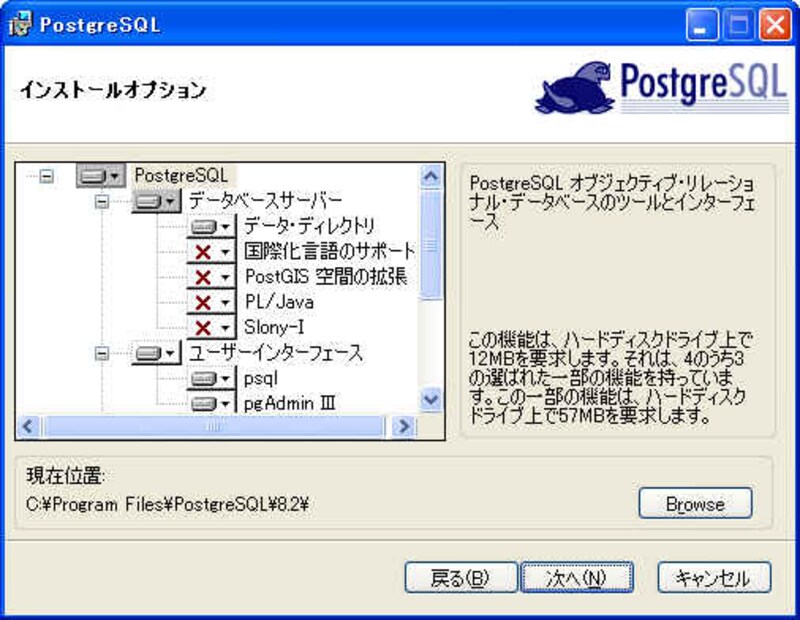Open feature dropdown for PostgreSQL root node
The width and height of the screenshot is (800, 620).
tap(101, 176)
